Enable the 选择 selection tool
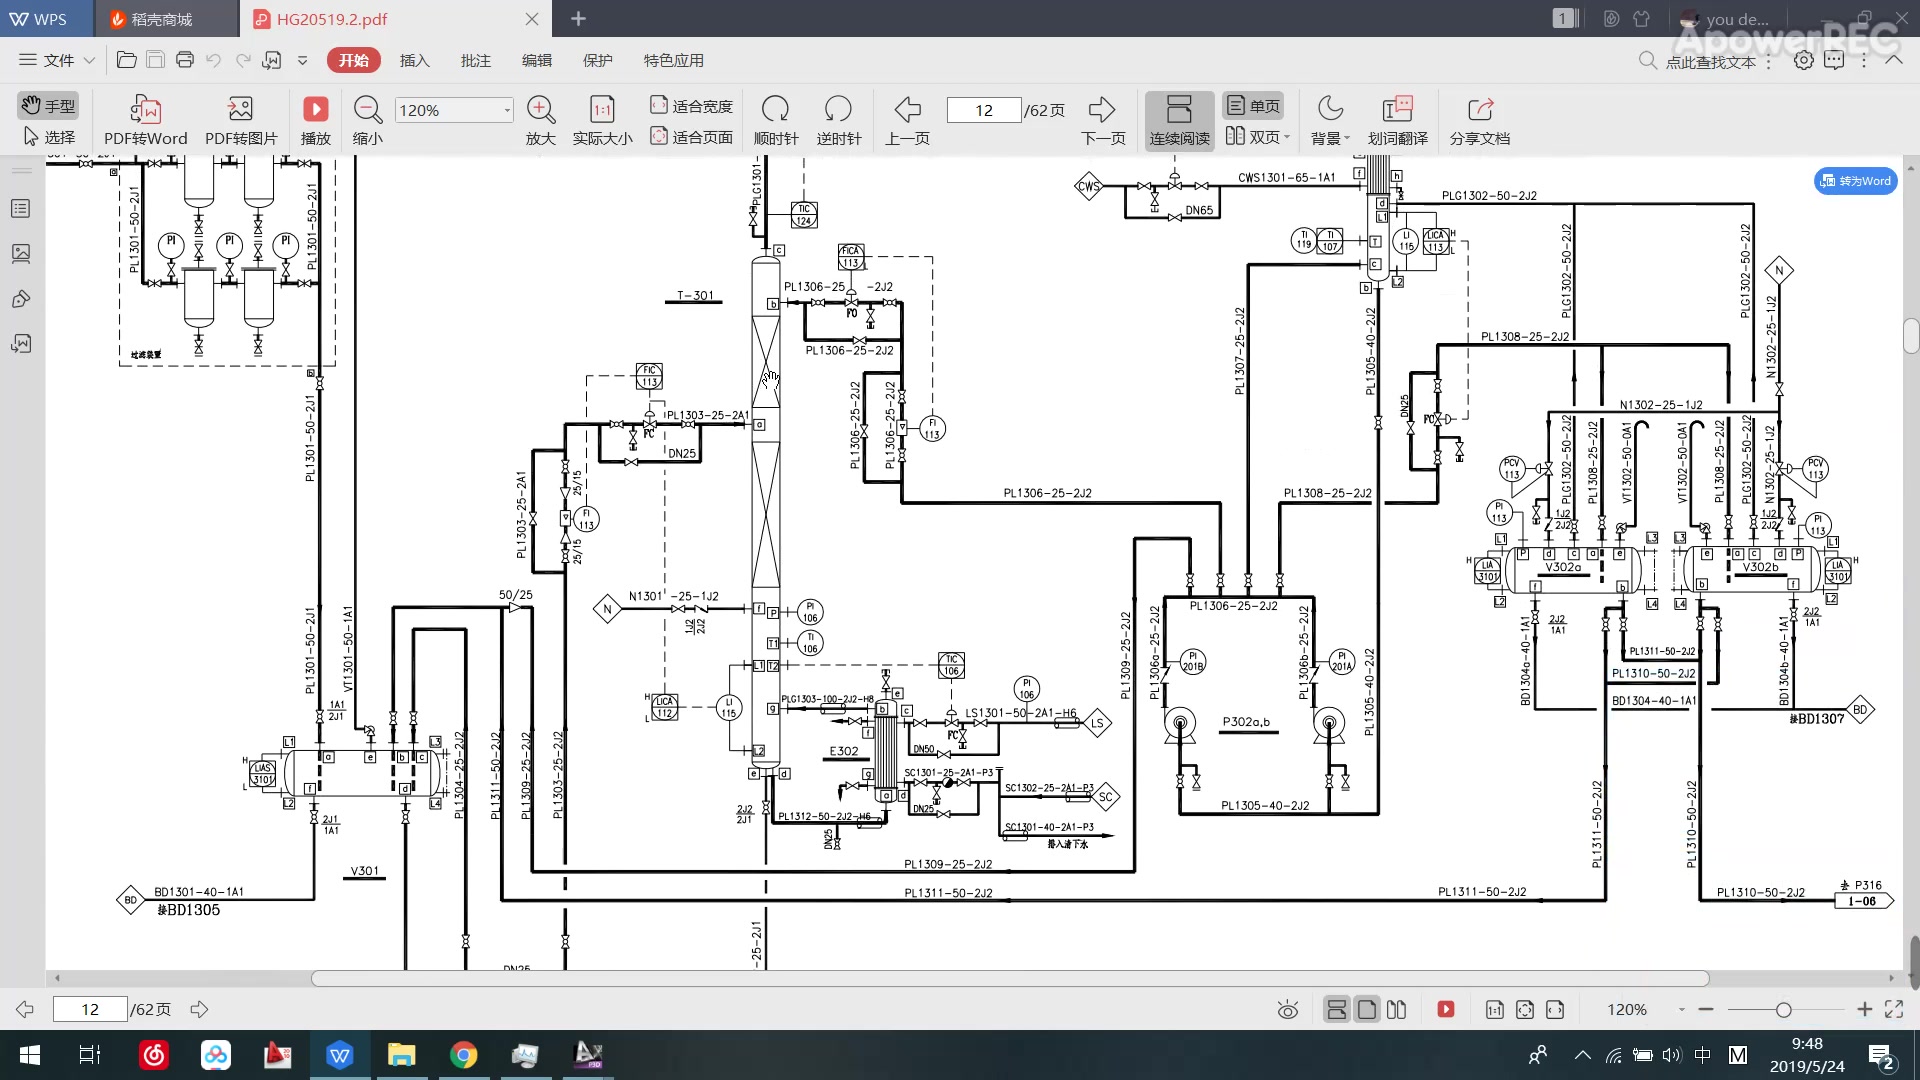The height and width of the screenshot is (1080, 1920). (48, 137)
